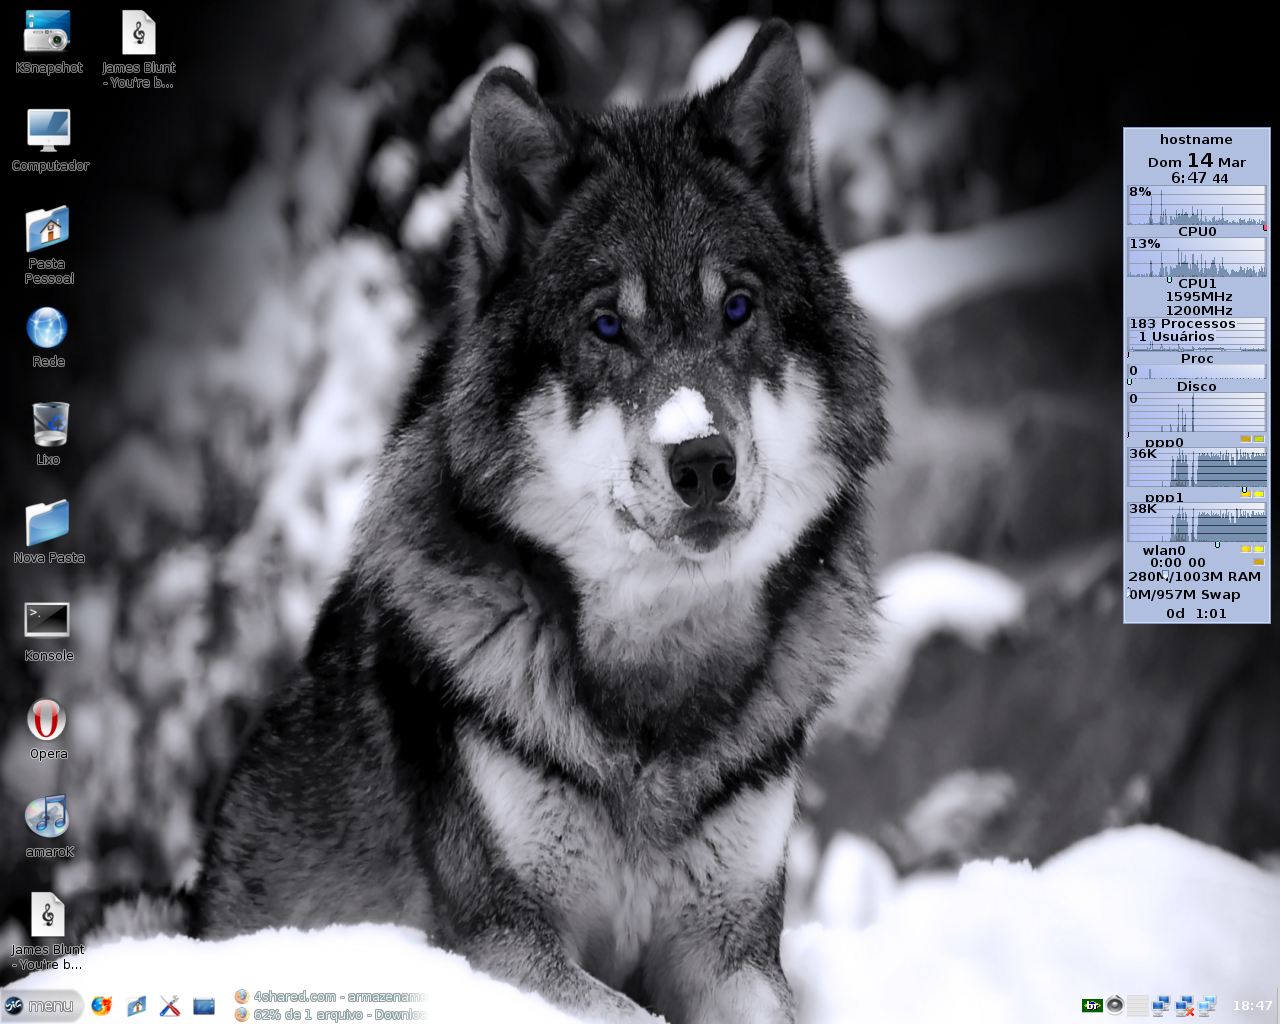Select the James Blunt file at top
Viewport: 1280px width, 1024px height.
pyautogui.click(x=139, y=48)
